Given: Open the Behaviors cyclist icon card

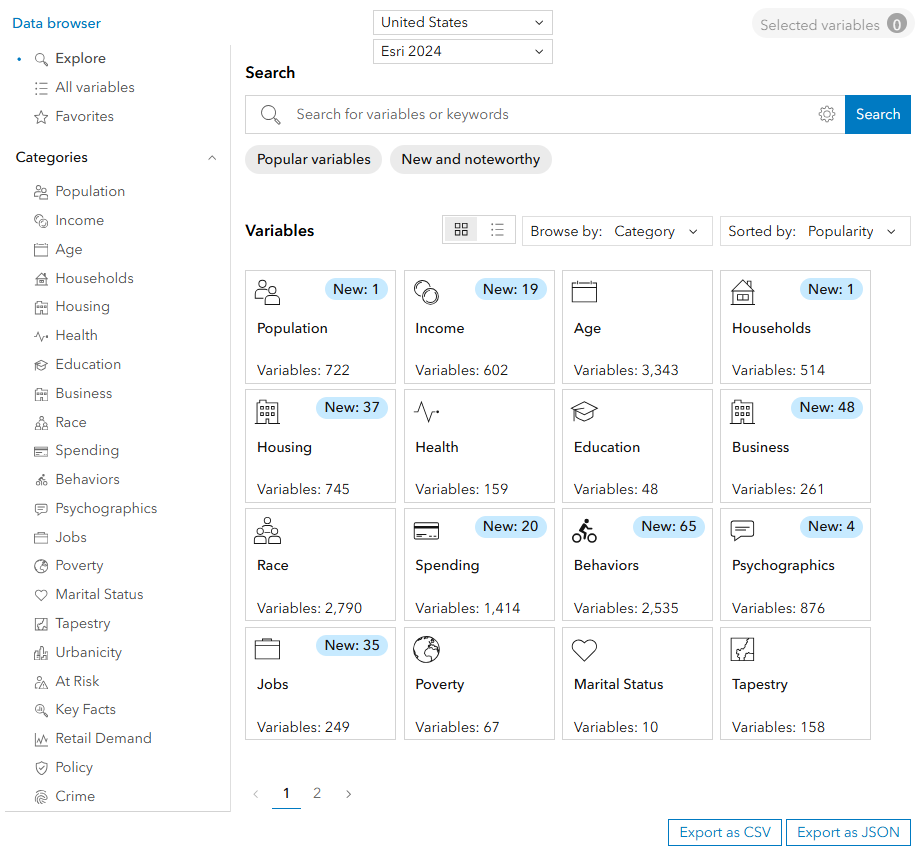Looking at the screenshot, I should (x=637, y=564).
